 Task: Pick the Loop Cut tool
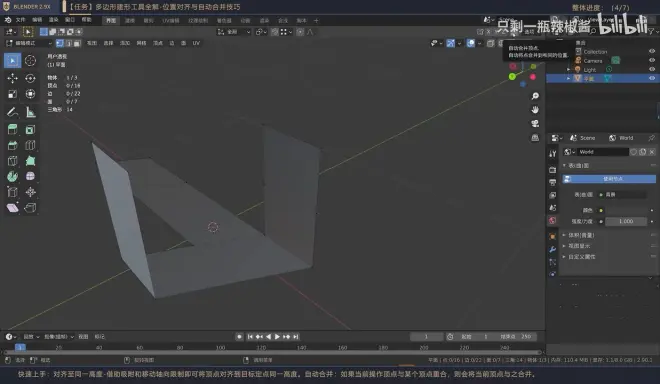30,145
